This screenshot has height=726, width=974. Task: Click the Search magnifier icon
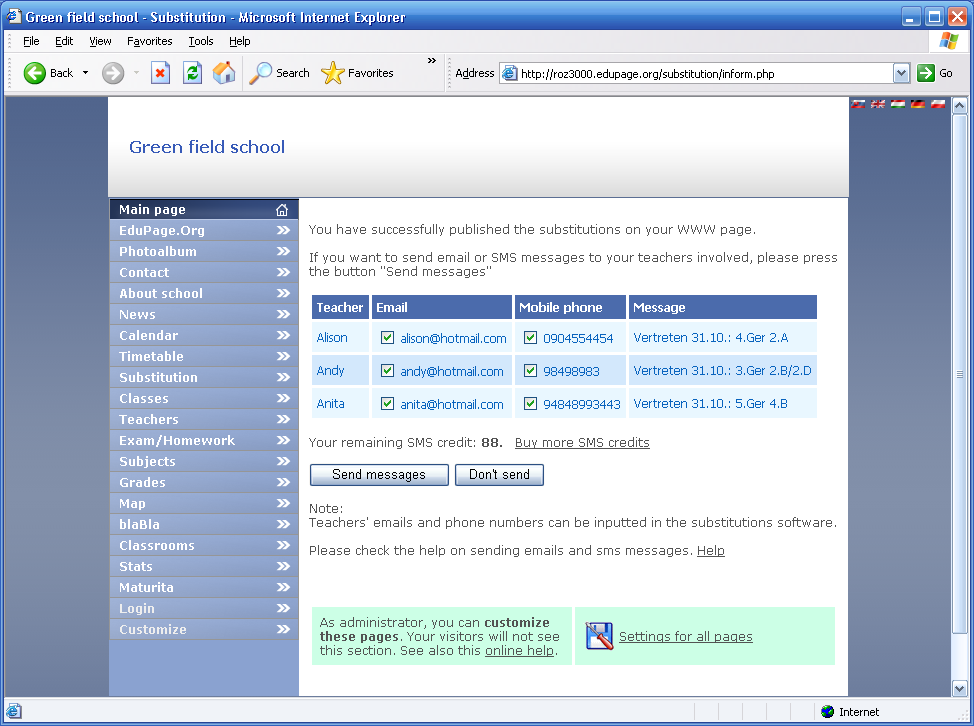[260, 73]
